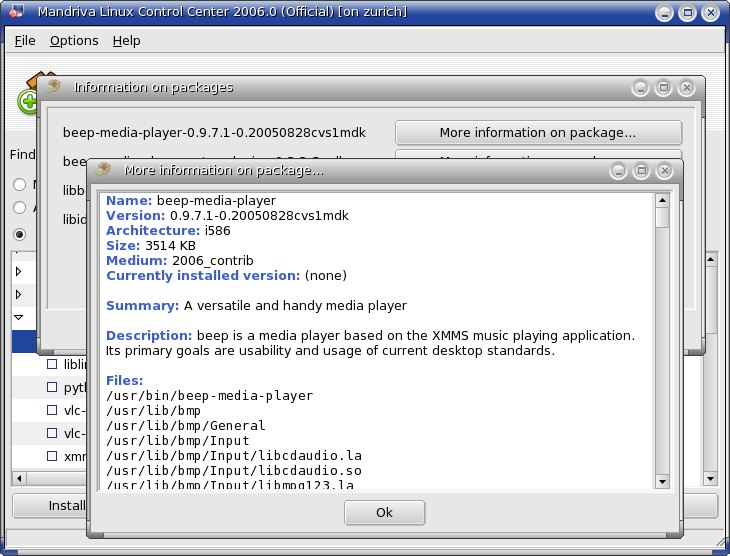
Task: Minimize the Mandriva Control Center window
Action: pyautogui.click(x=664, y=13)
